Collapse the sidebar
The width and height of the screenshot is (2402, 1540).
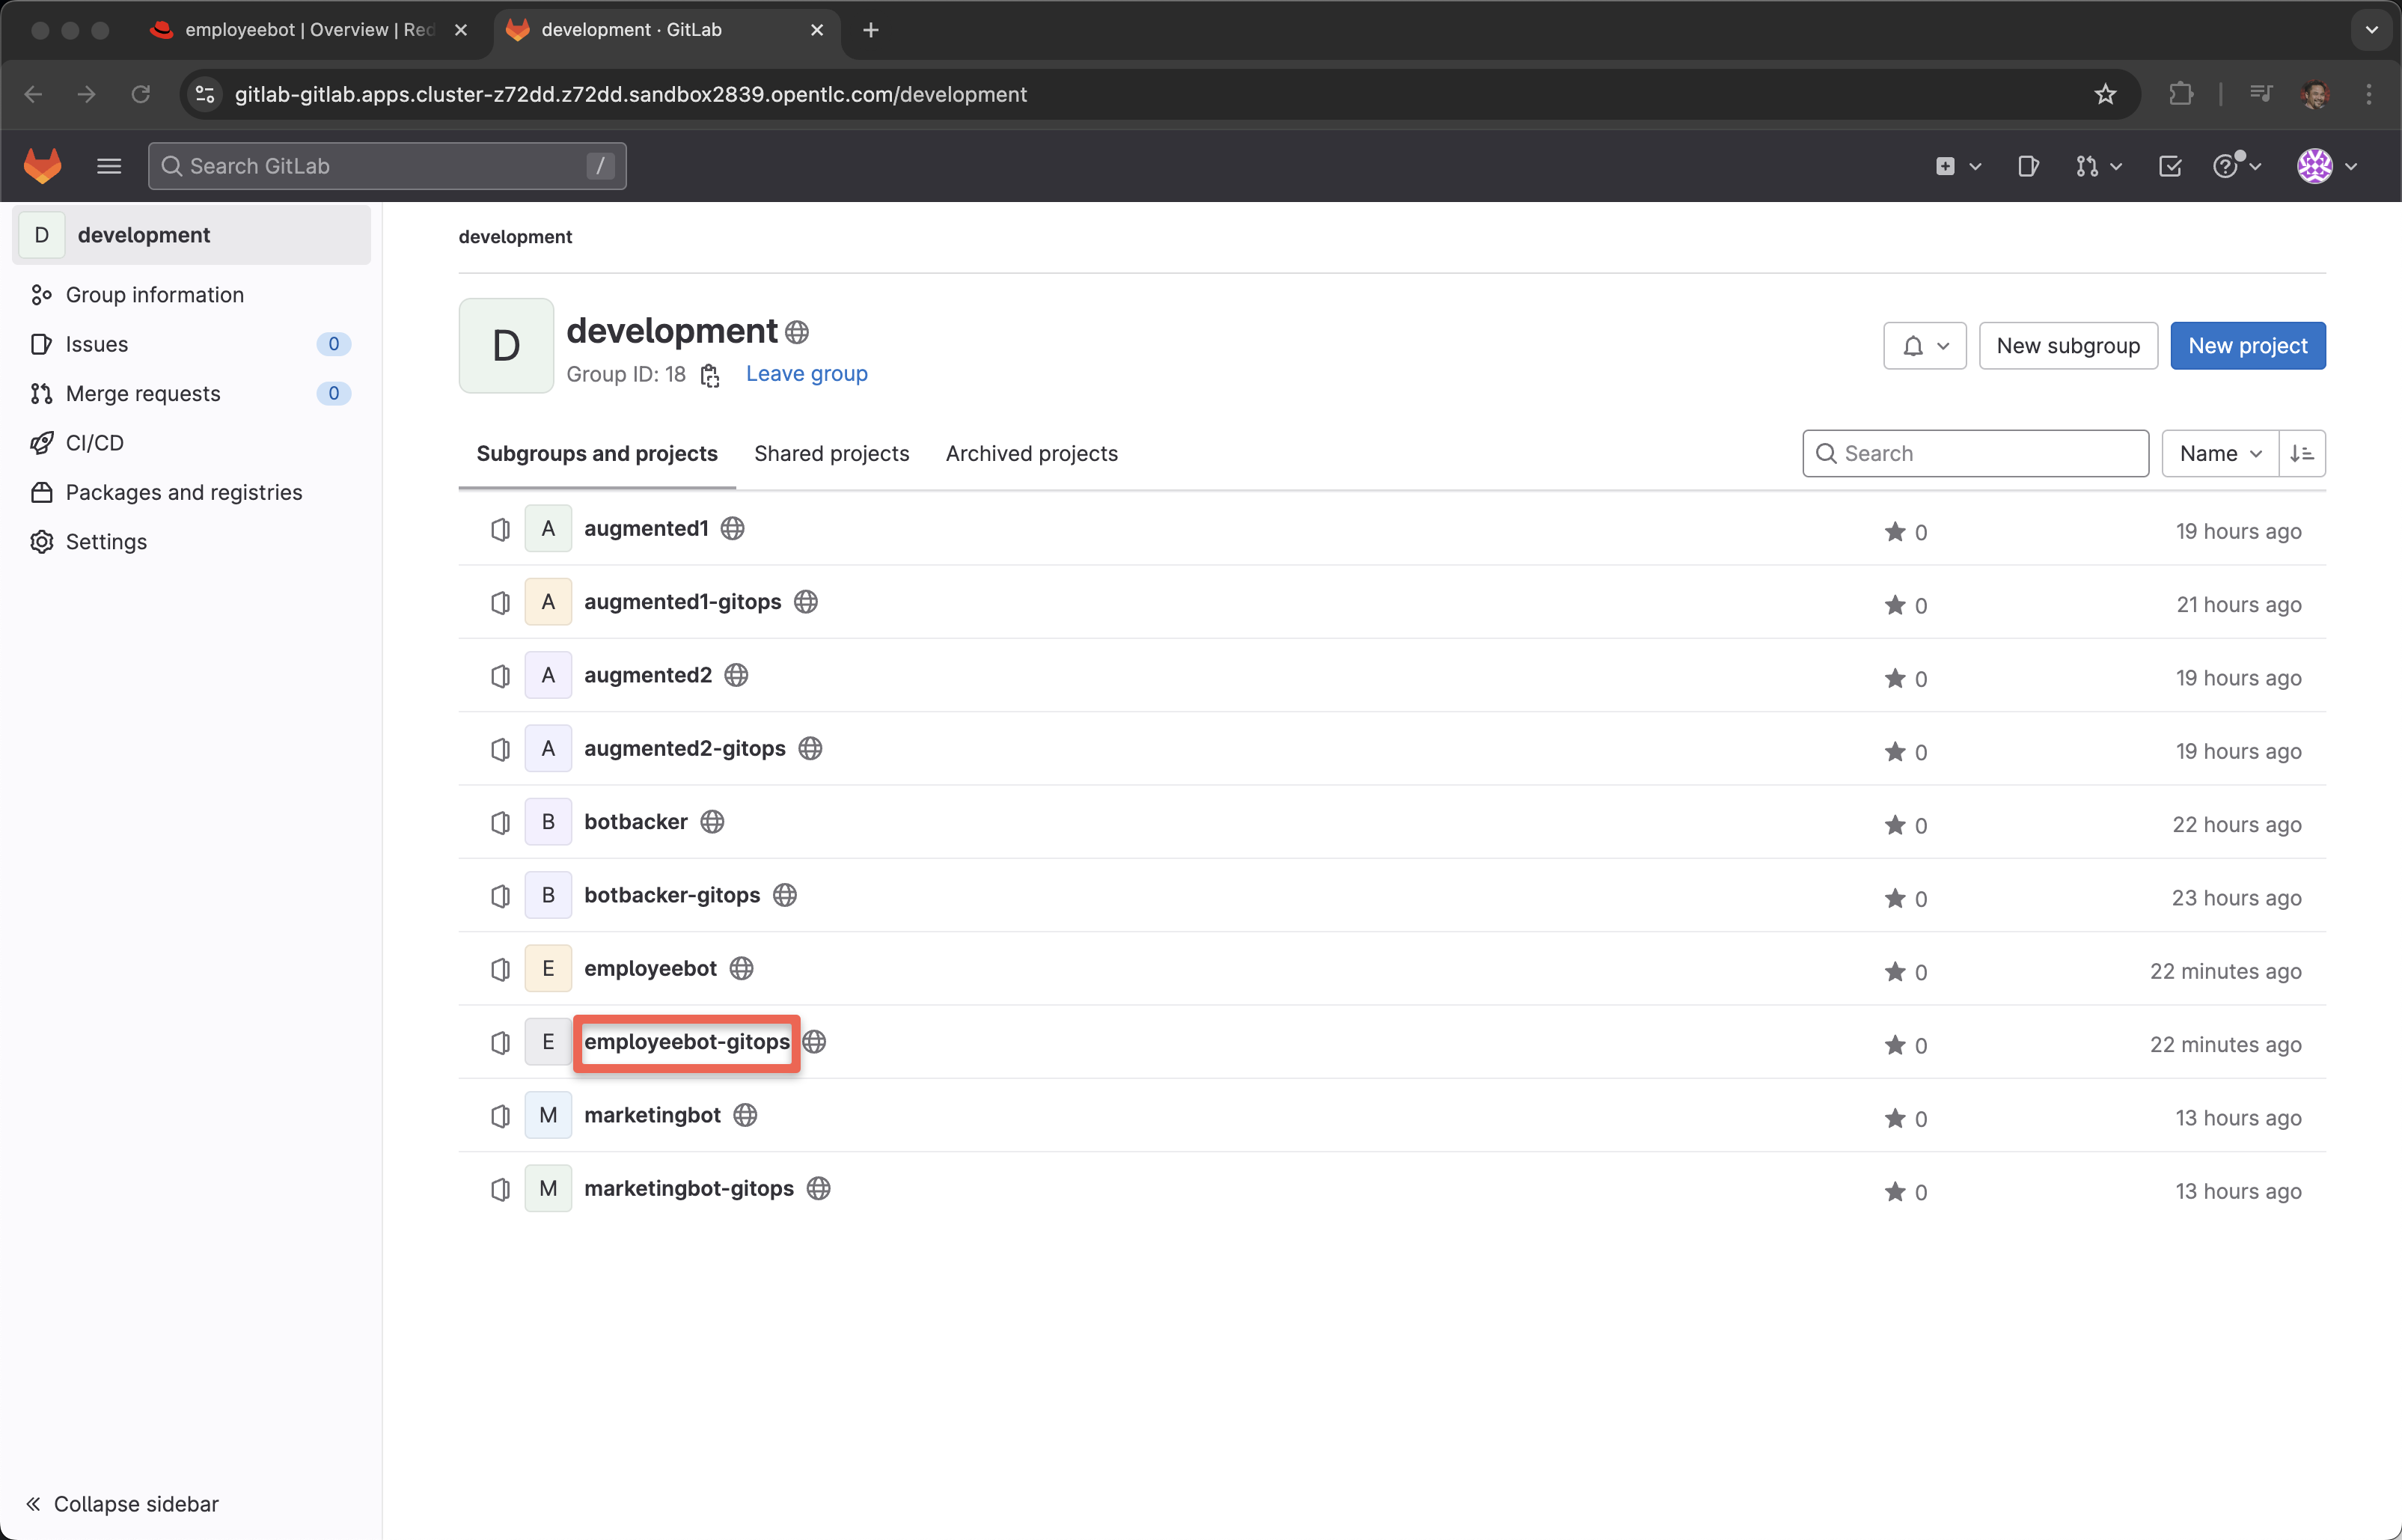click(122, 1504)
